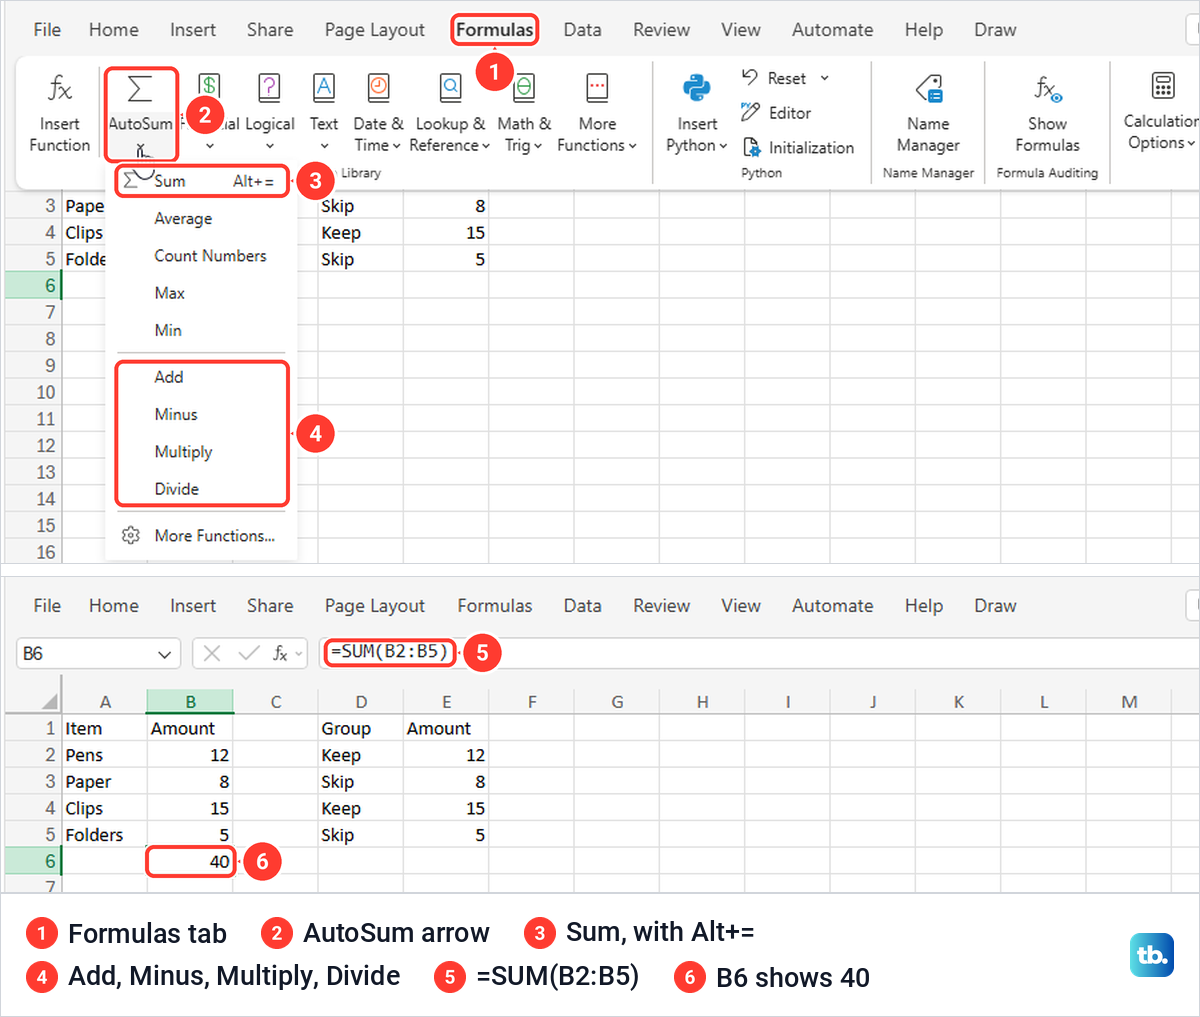Choose Min from the AutoSum menu

pos(203,330)
